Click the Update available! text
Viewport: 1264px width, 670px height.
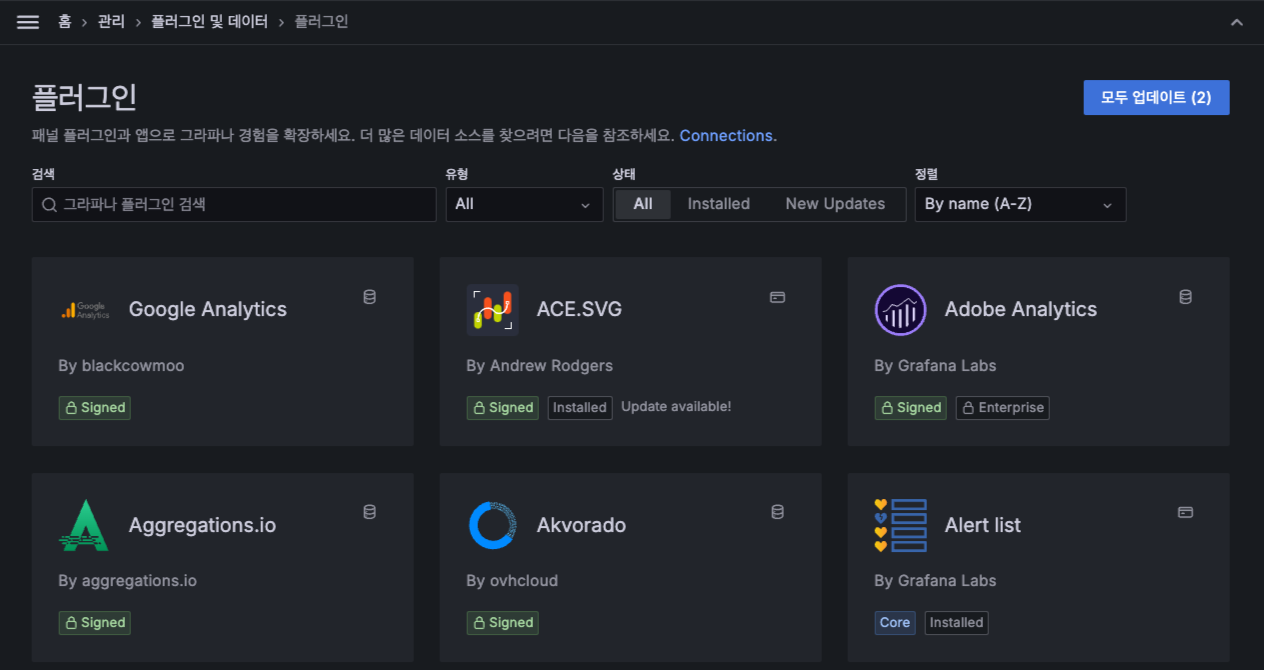point(676,407)
